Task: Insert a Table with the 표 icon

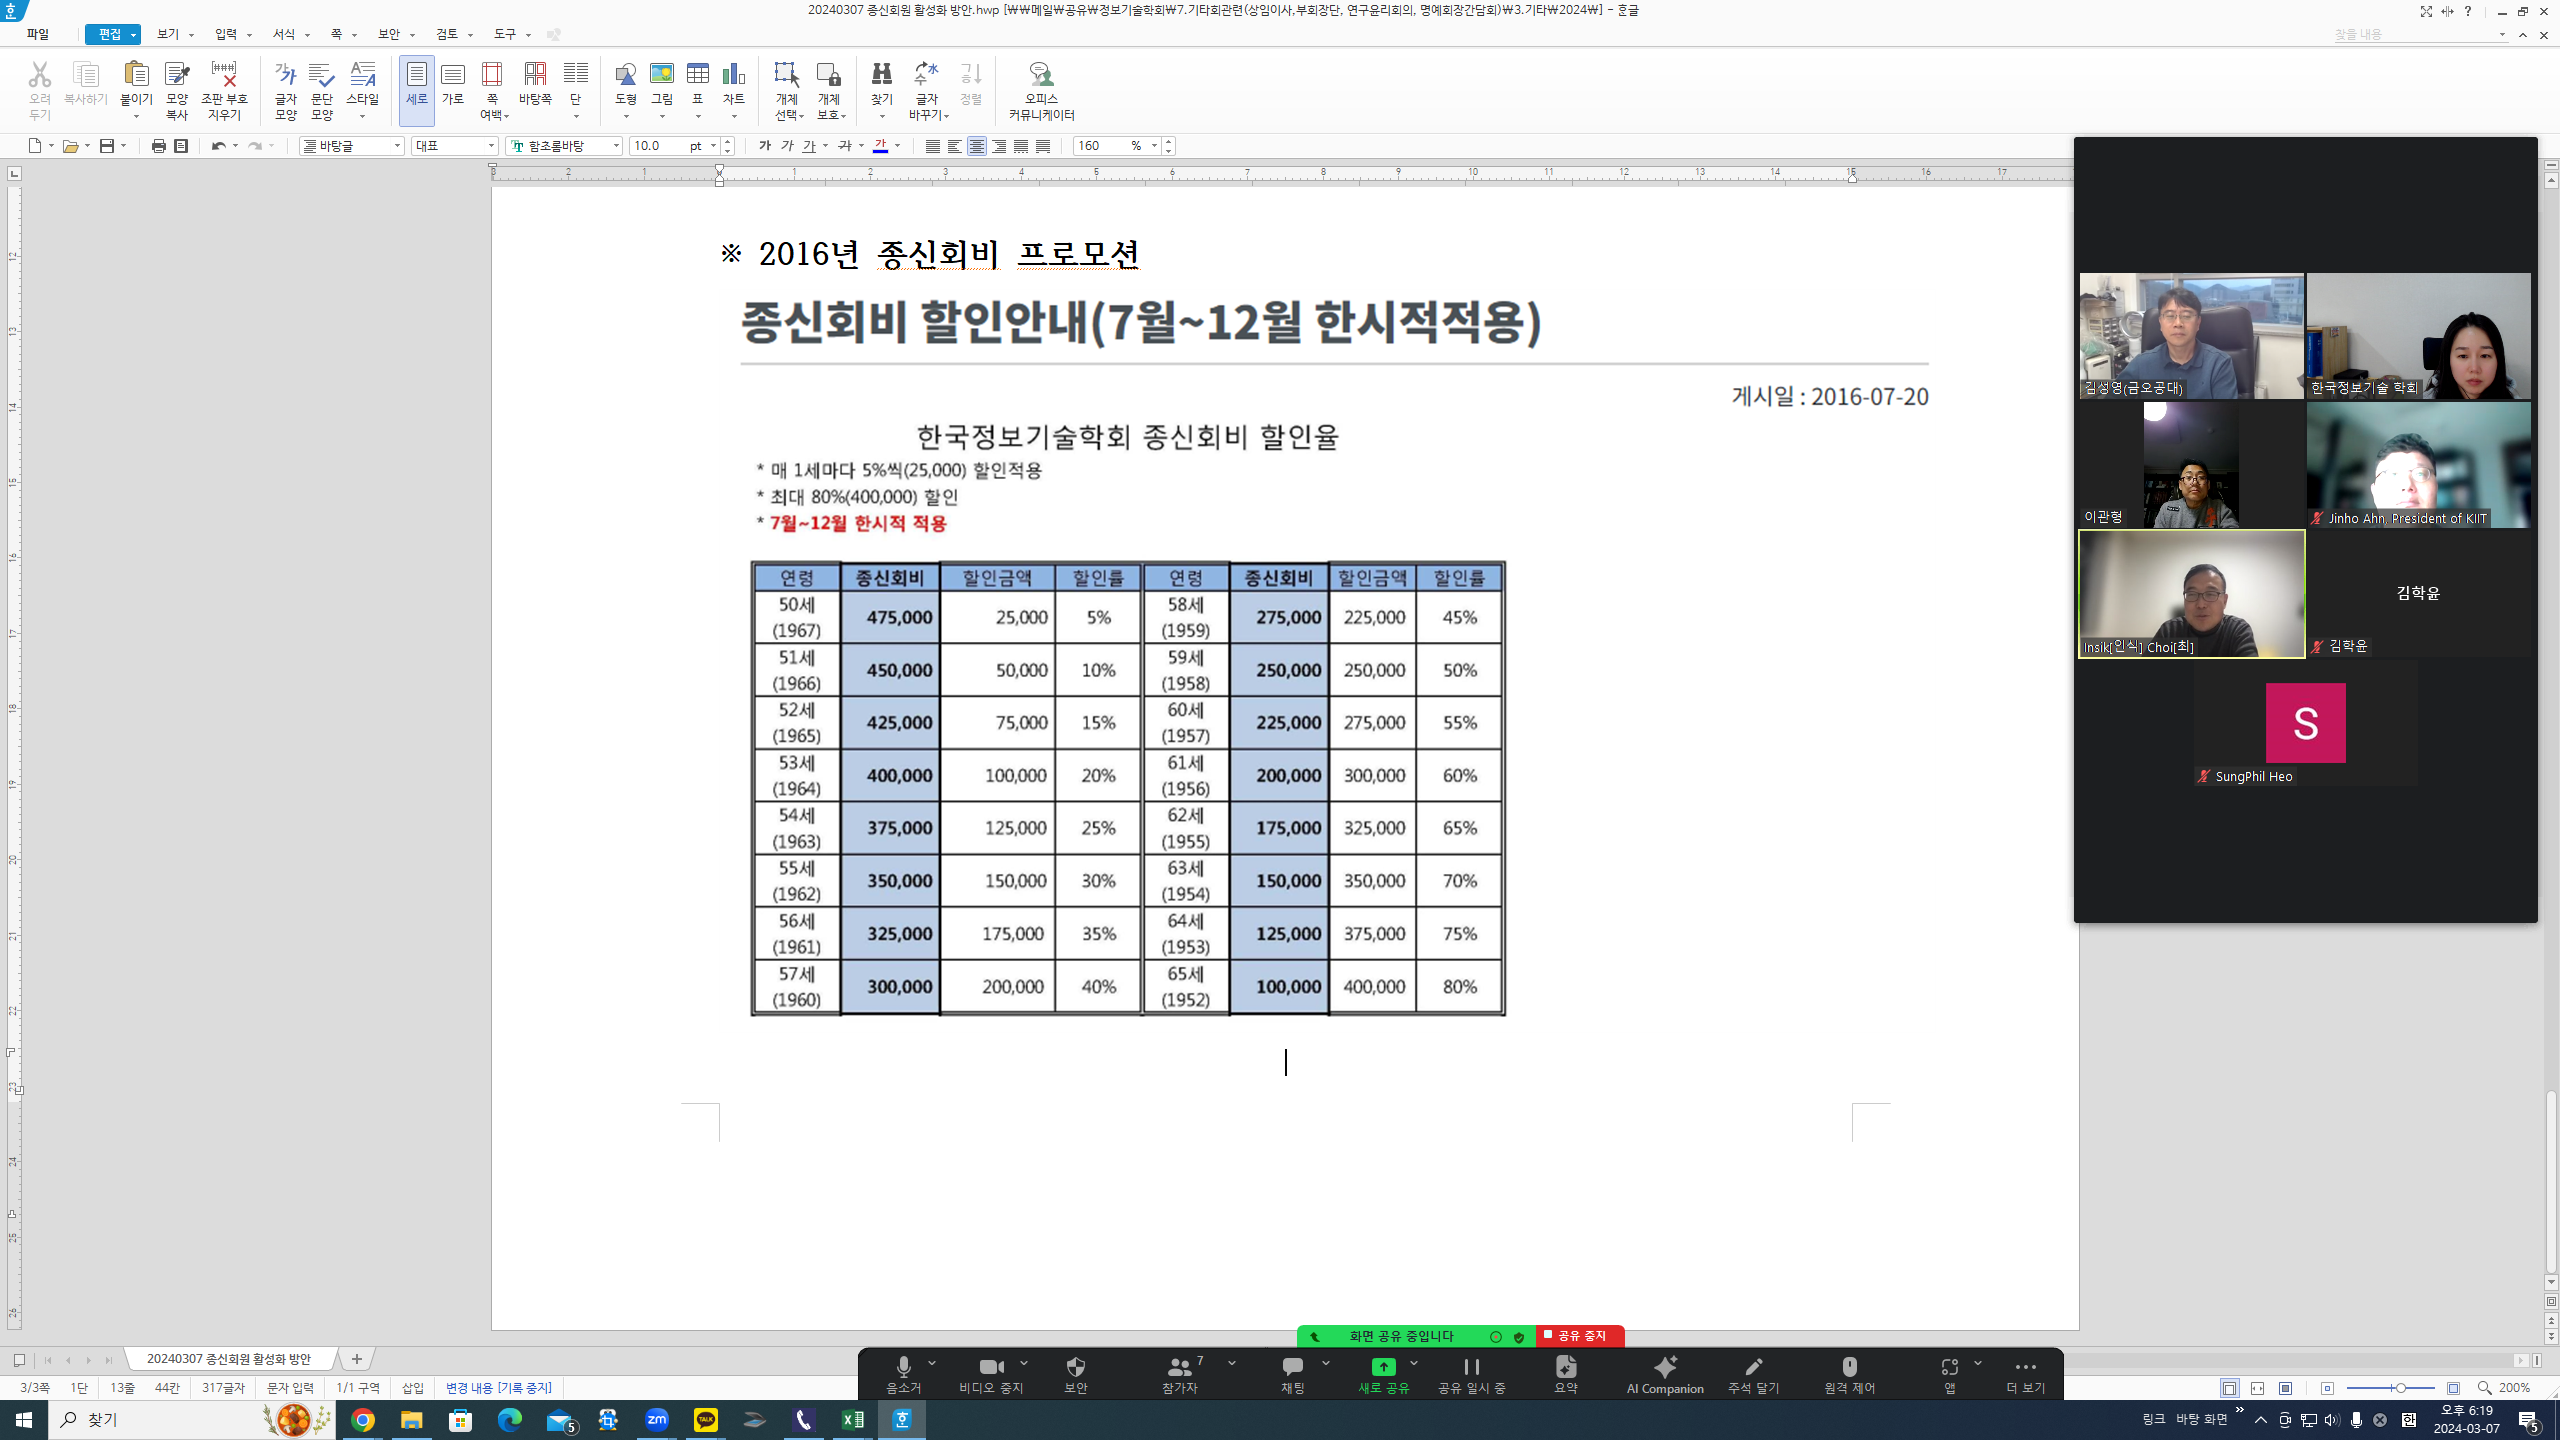Action: click(698, 74)
